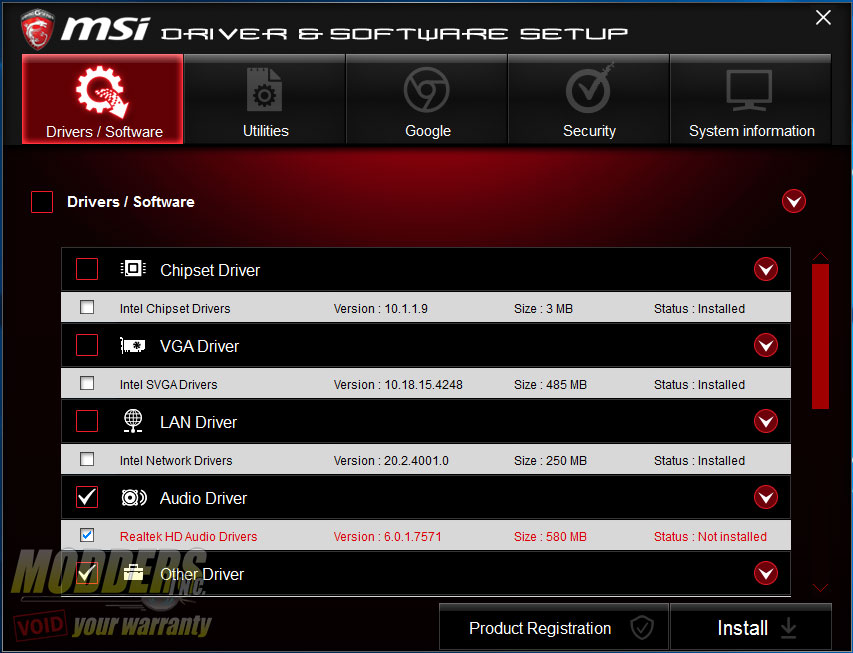This screenshot has height=653, width=853.
Task: Open the System information tab
Action: point(751,99)
